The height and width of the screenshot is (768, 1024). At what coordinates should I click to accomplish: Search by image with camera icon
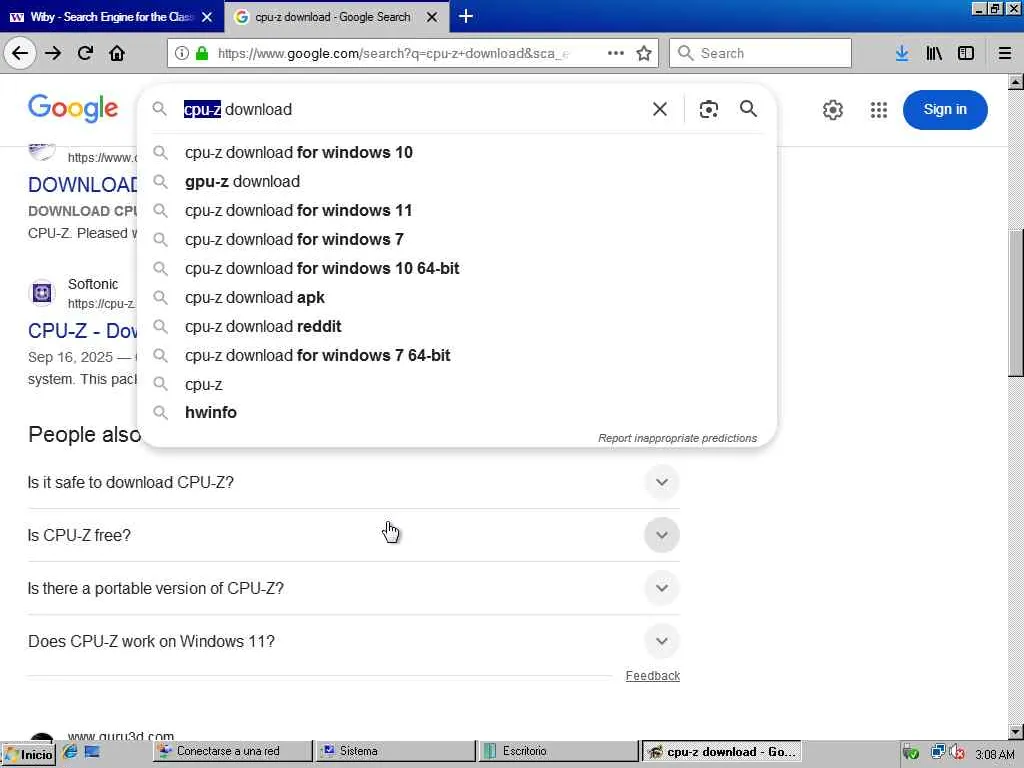pos(709,109)
